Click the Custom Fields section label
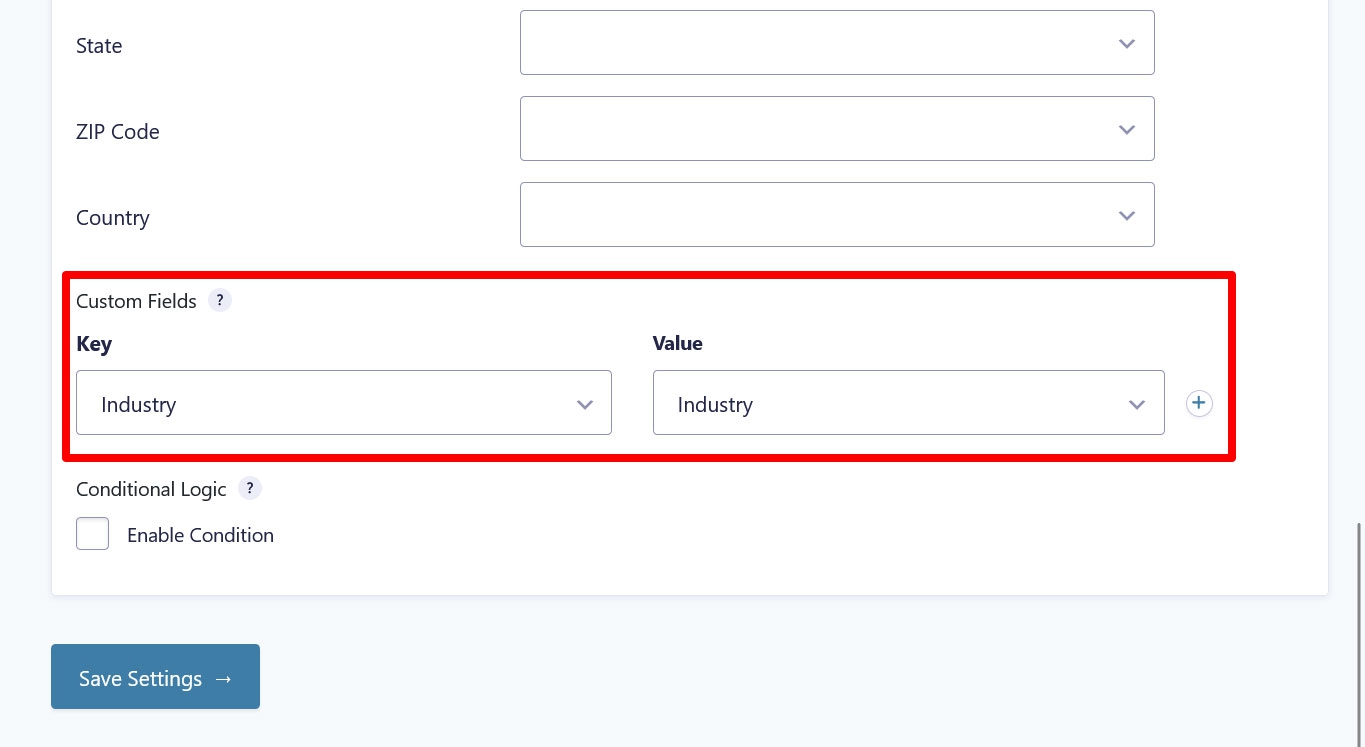 pyautogui.click(x=136, y=301)
